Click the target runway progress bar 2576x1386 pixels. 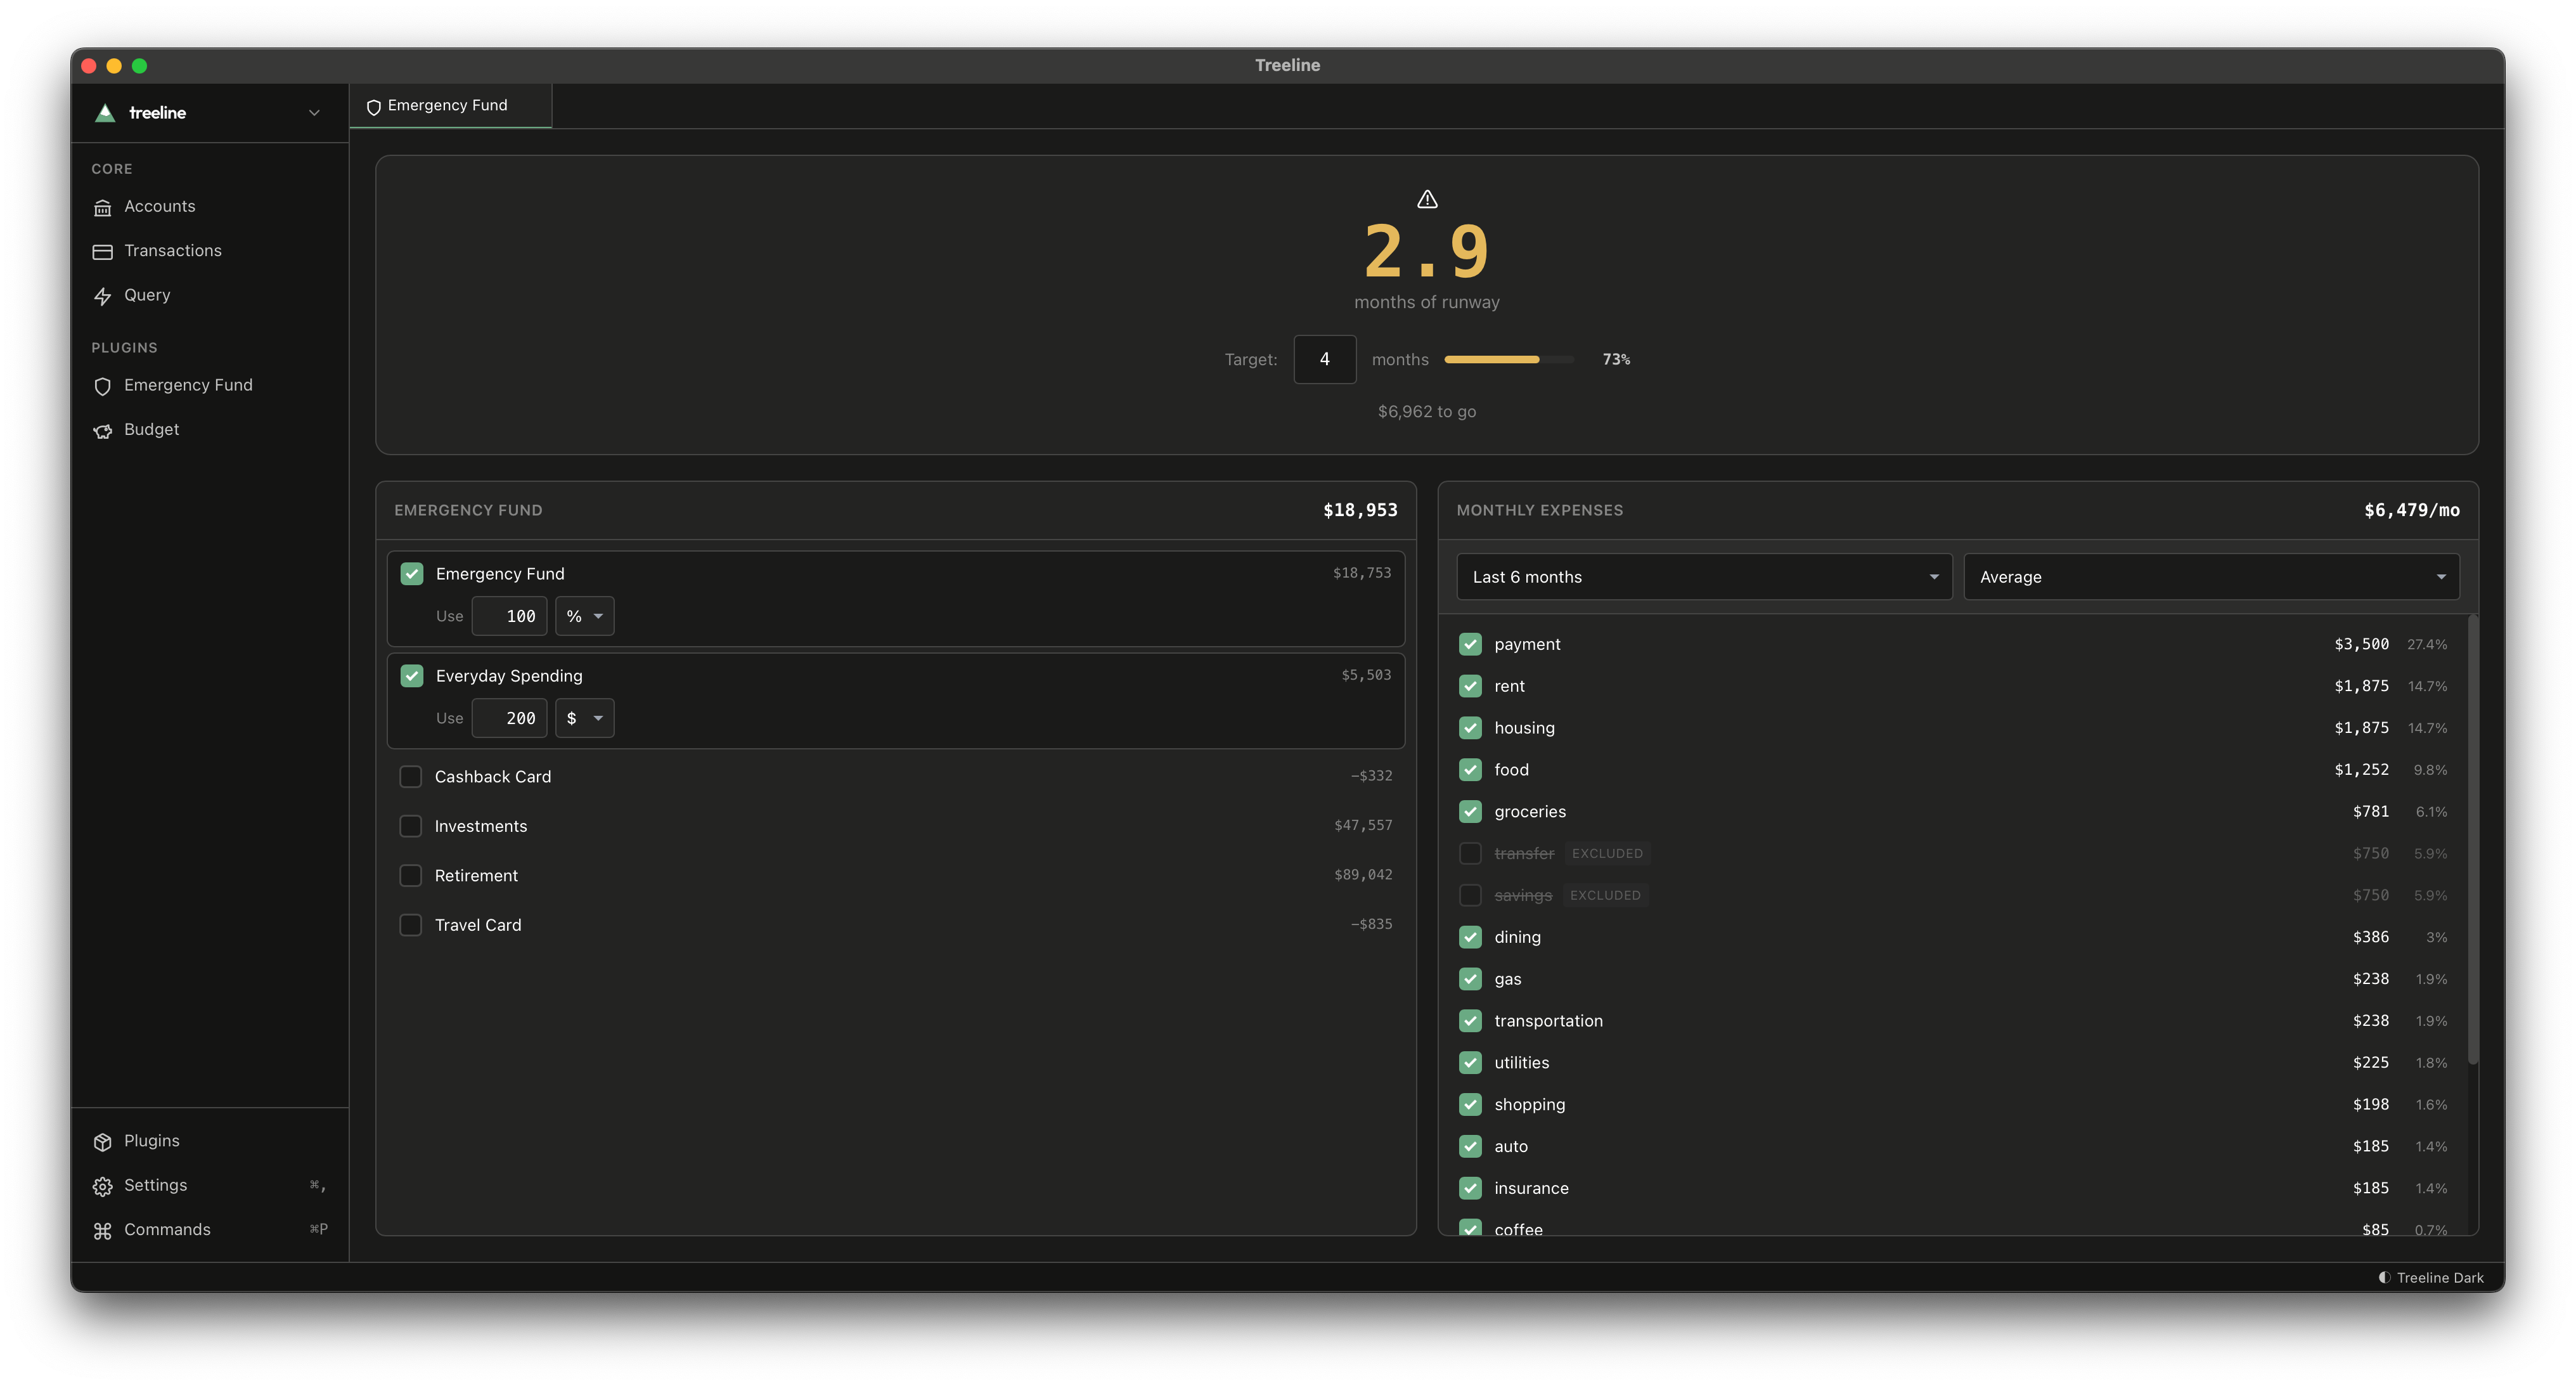pos(1508,359)
